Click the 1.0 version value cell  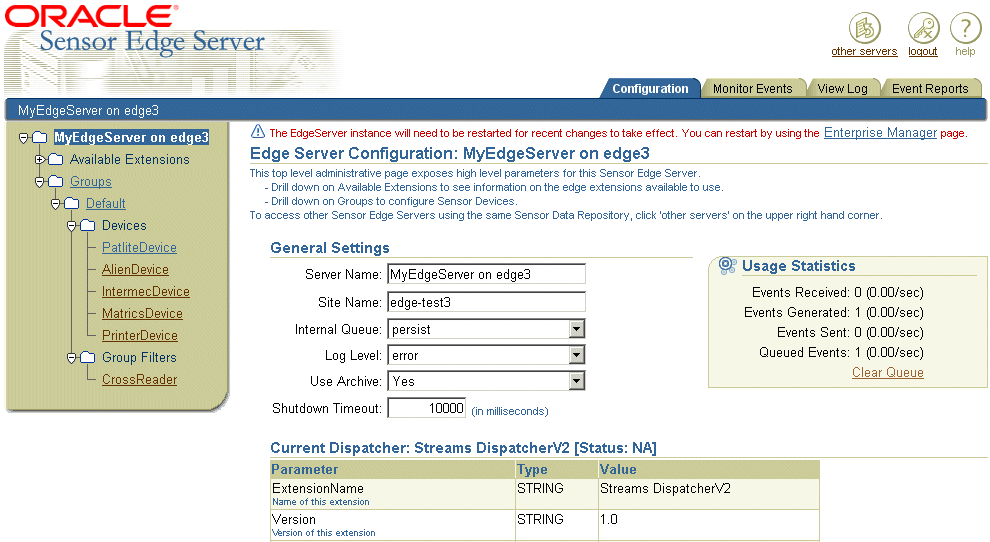point(708,526)
